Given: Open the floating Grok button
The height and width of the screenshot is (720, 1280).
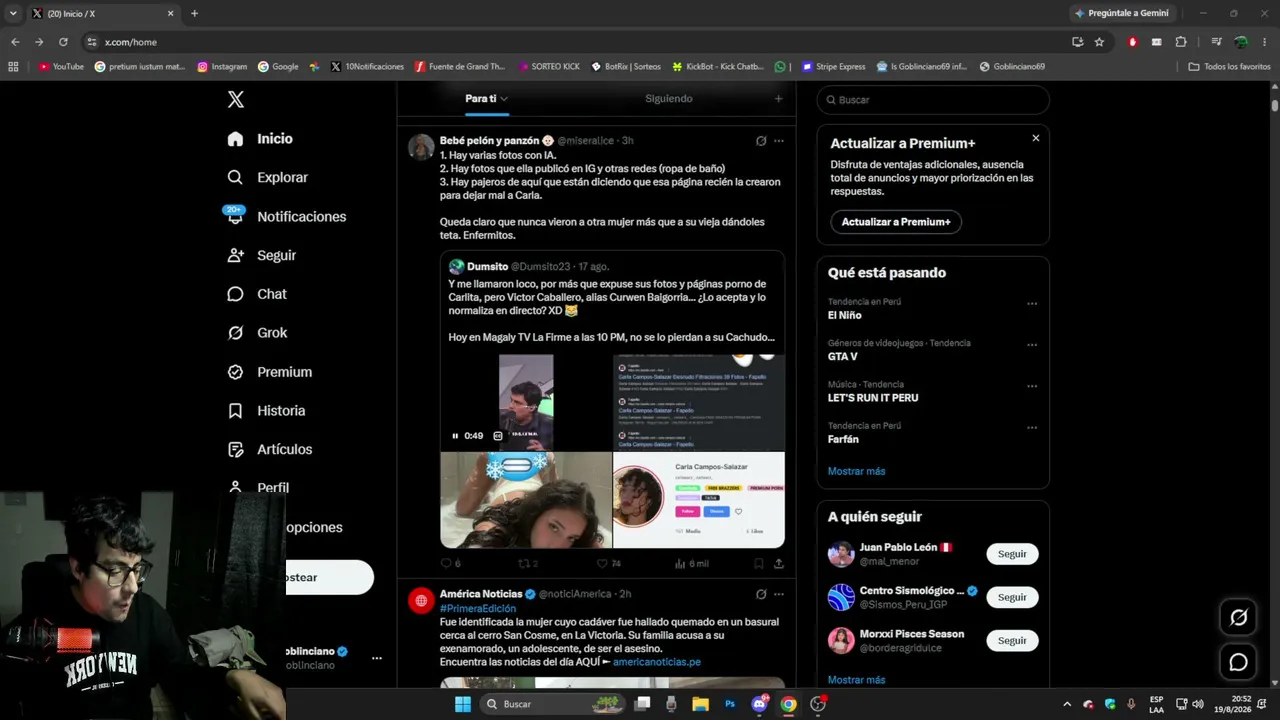Looking at the screenshot, I should point(1238,617).
